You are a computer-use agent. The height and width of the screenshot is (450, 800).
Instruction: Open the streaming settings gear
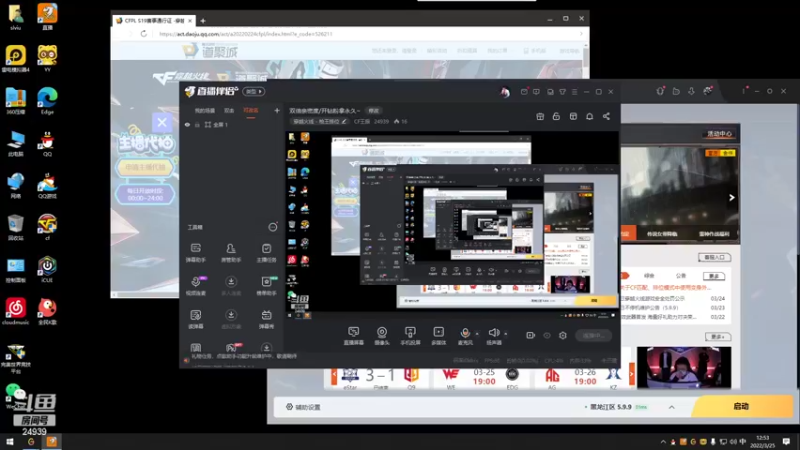(563, 335)
